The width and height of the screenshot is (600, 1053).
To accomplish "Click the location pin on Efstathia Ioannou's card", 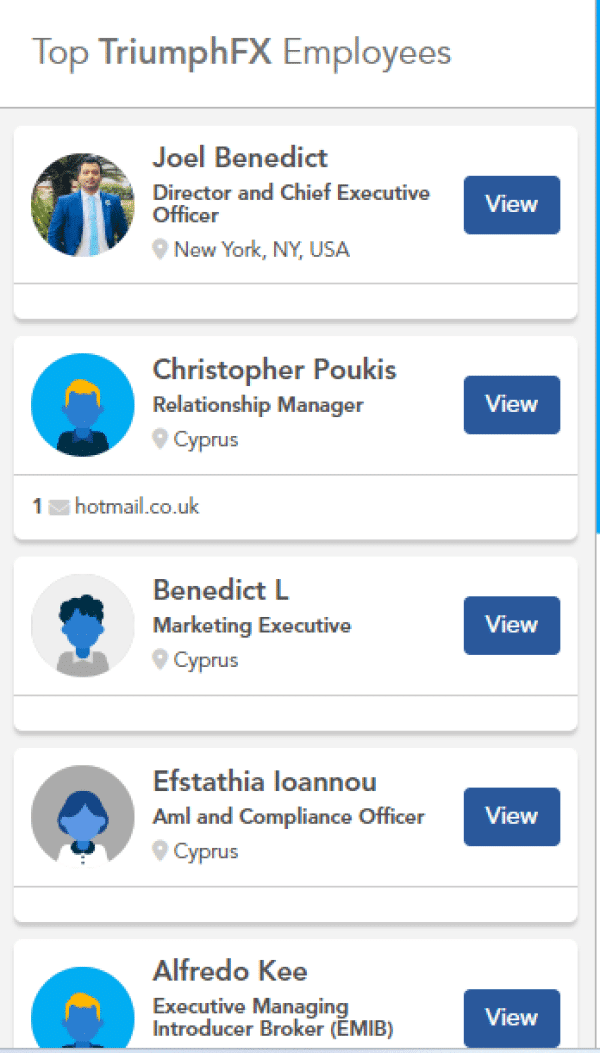I will coord(160,851).
